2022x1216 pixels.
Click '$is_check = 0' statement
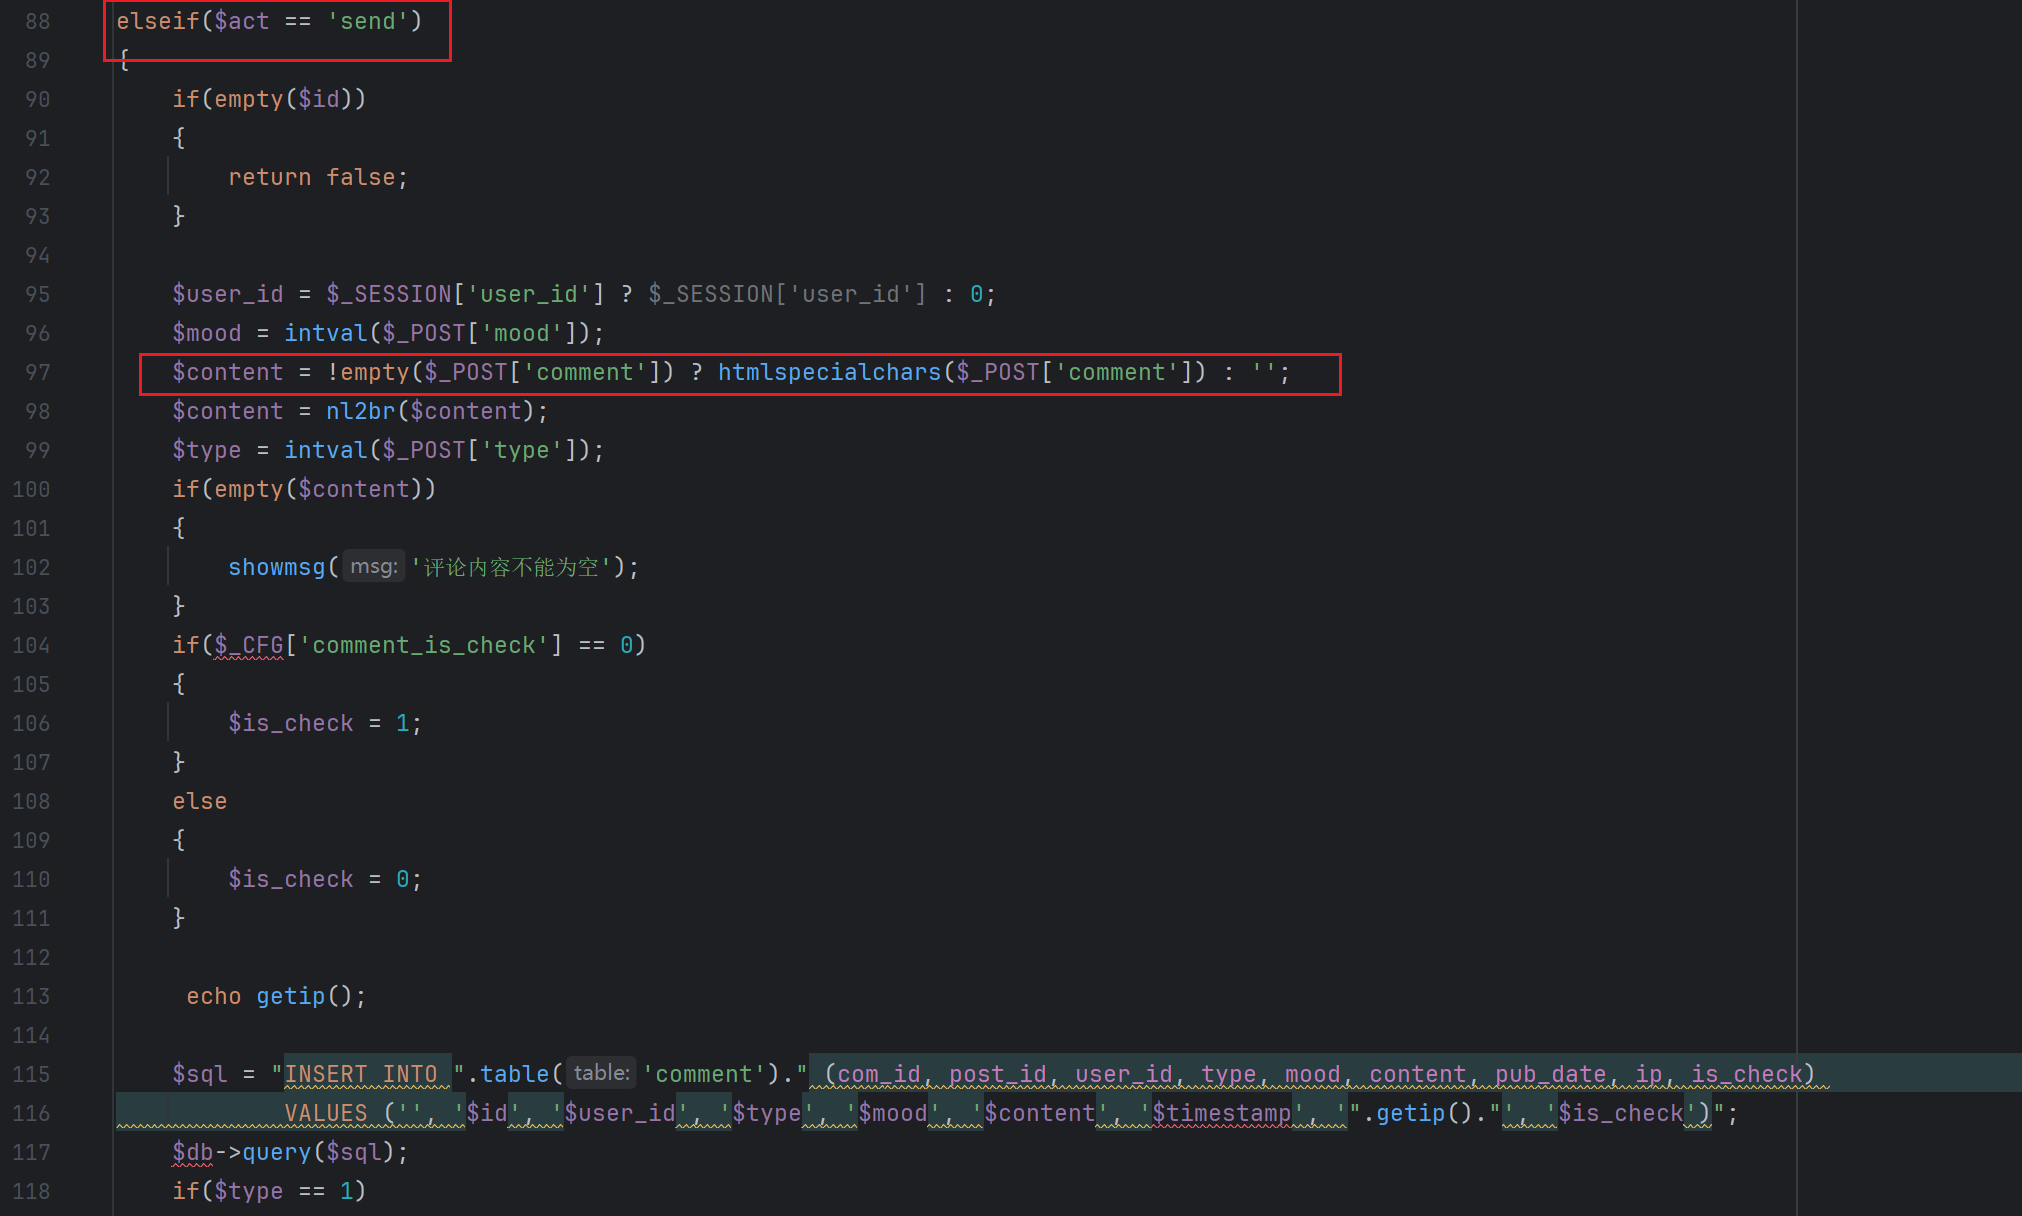[x=325, y=879]
